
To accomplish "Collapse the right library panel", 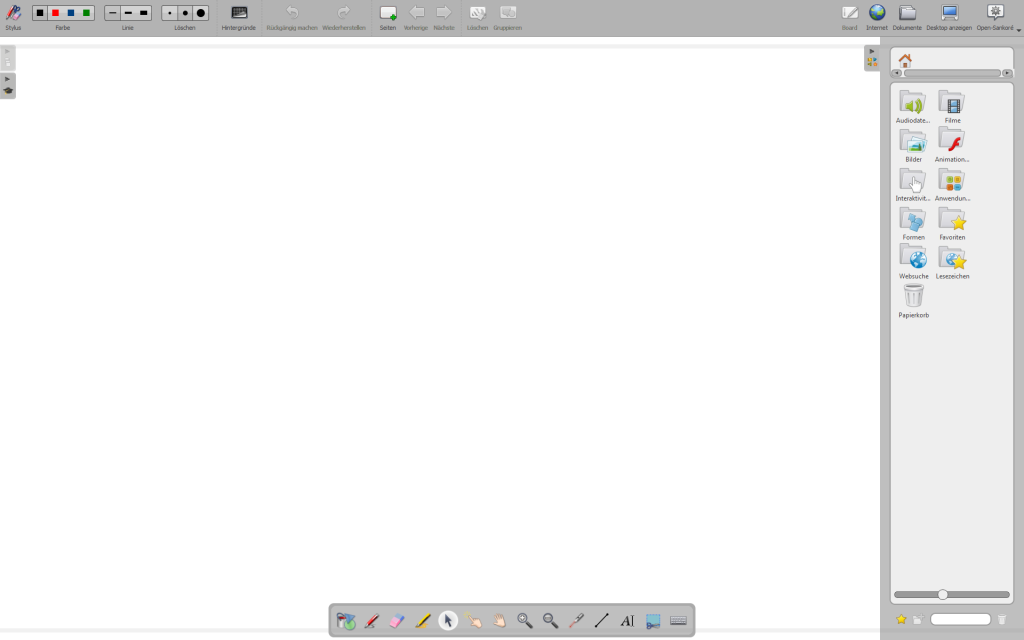I will pos(872,51).
